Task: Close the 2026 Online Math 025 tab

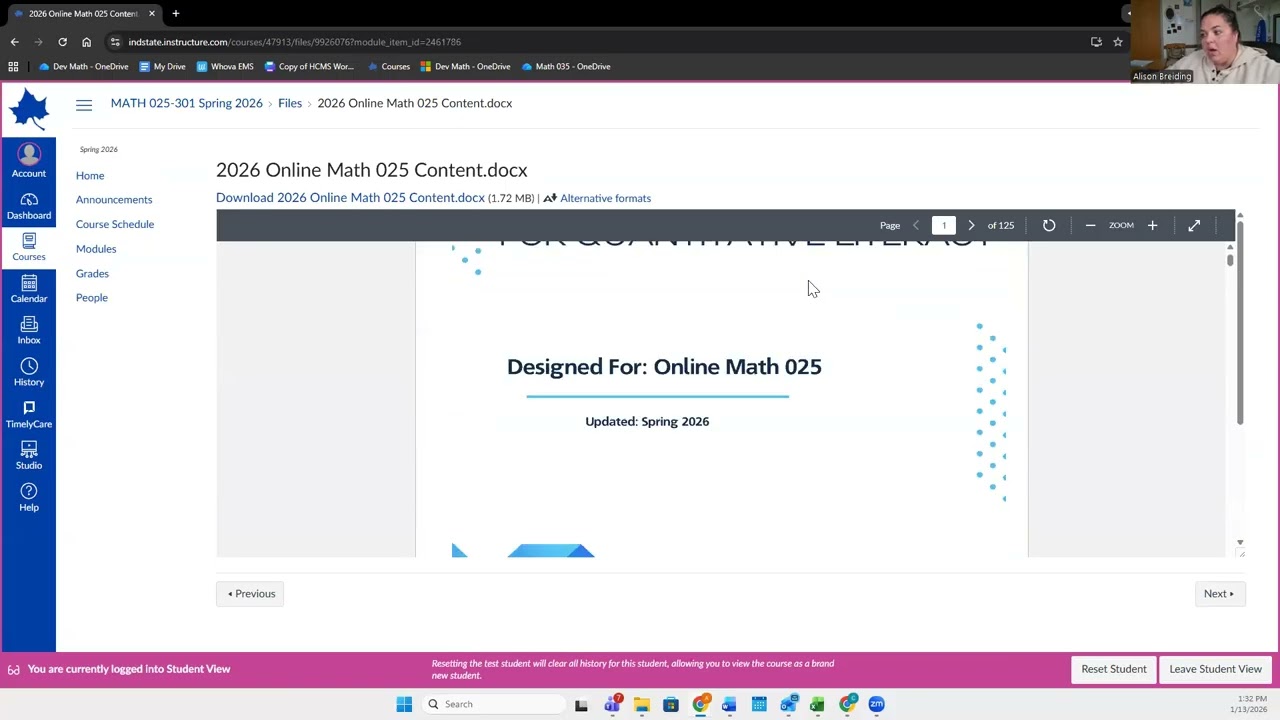Action: (x=152, y=14)
